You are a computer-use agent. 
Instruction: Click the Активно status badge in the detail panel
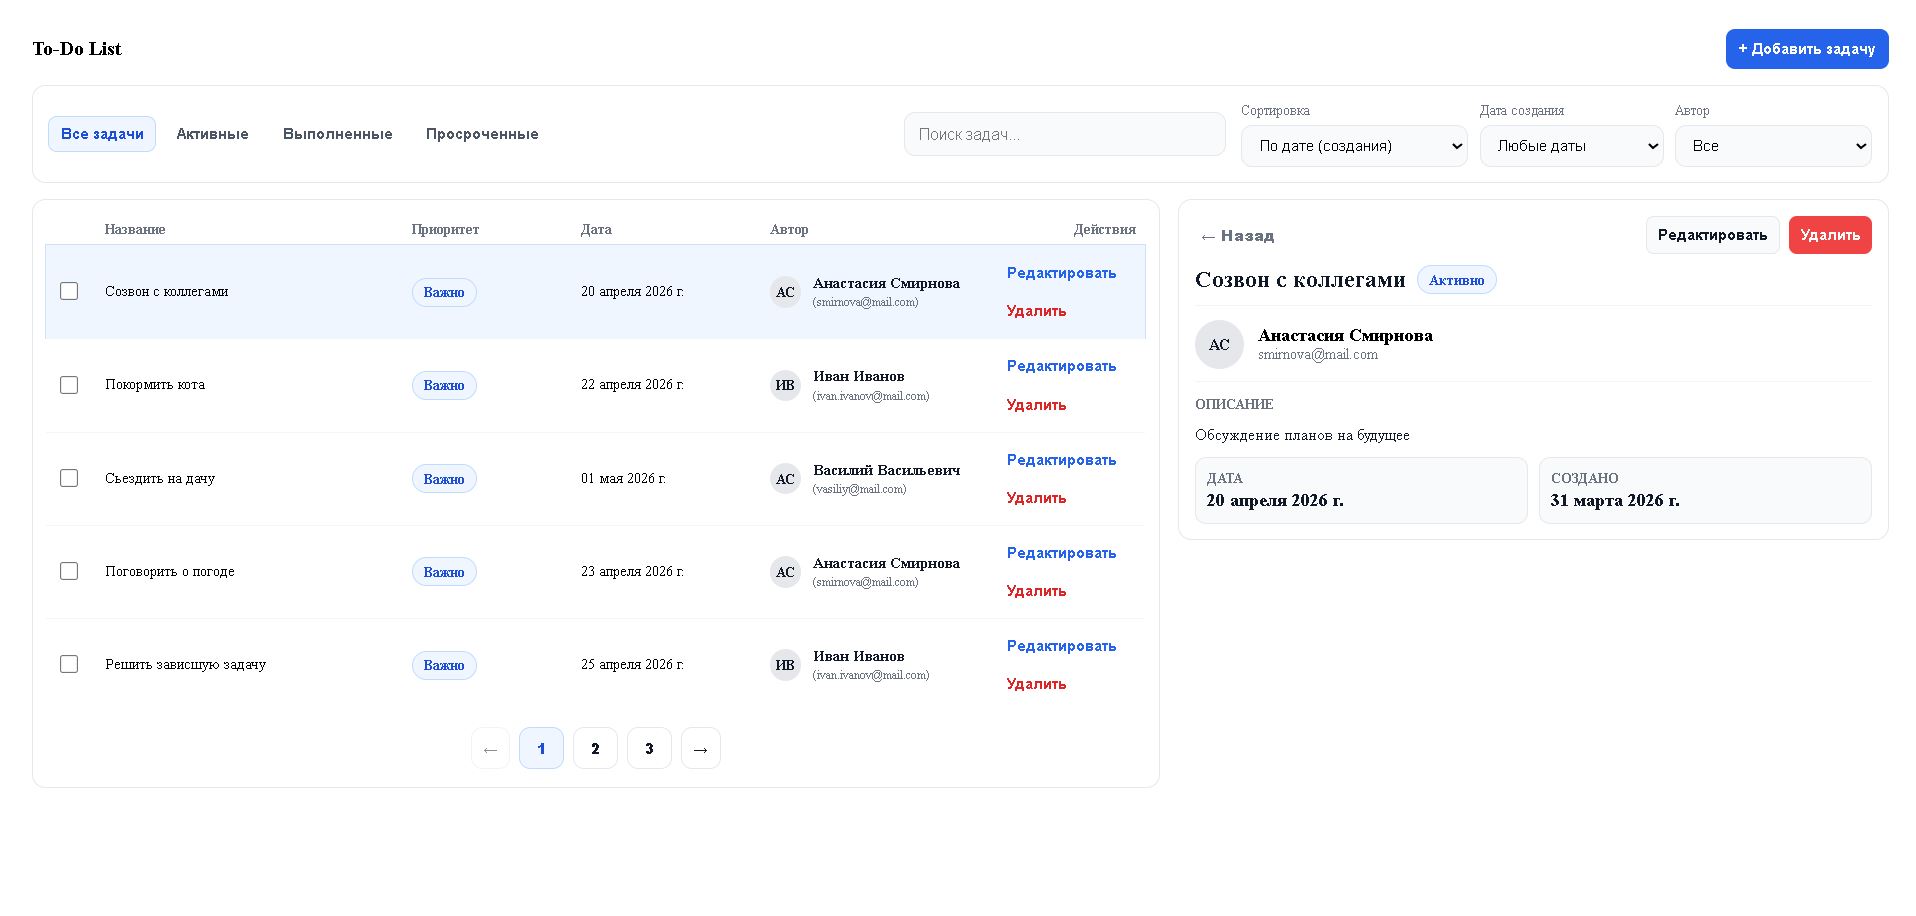[1457, 280]
